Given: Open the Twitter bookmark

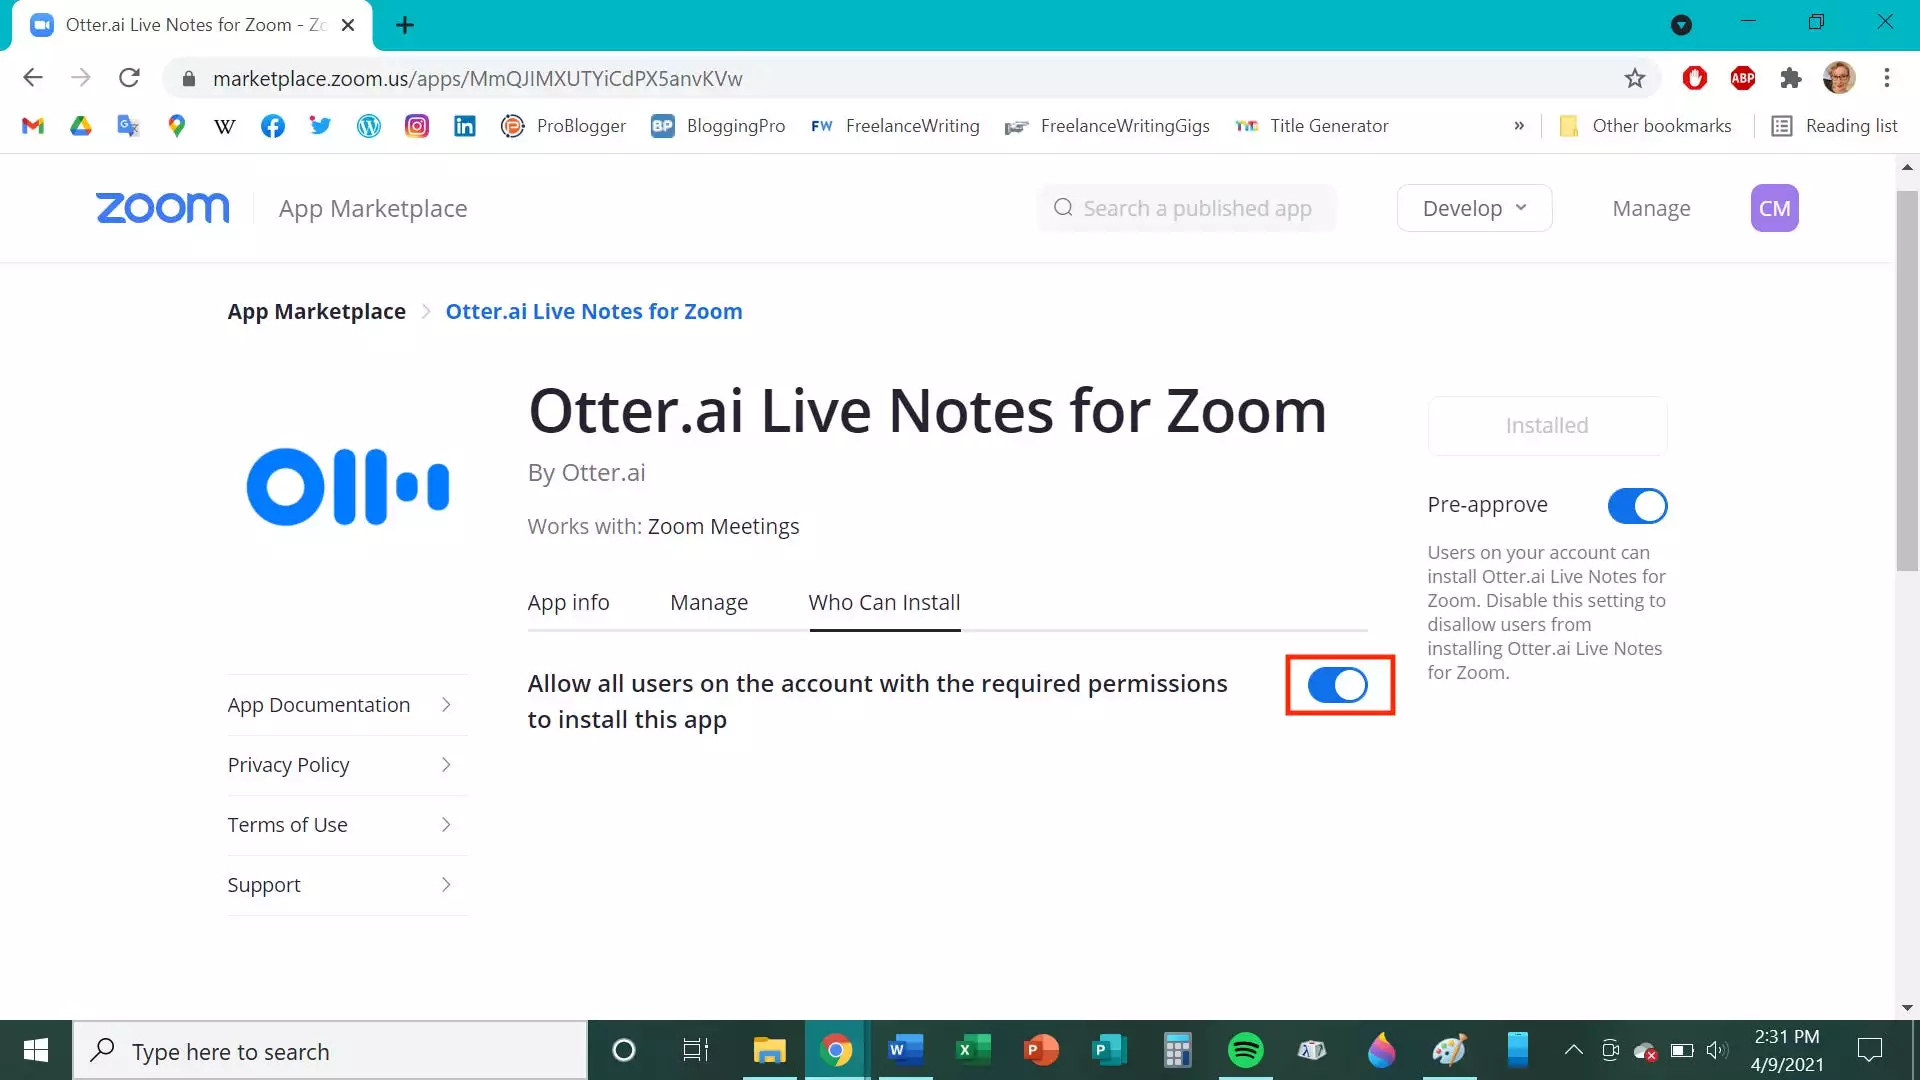Looking at the screenshot, I should [x=320, y=126].
